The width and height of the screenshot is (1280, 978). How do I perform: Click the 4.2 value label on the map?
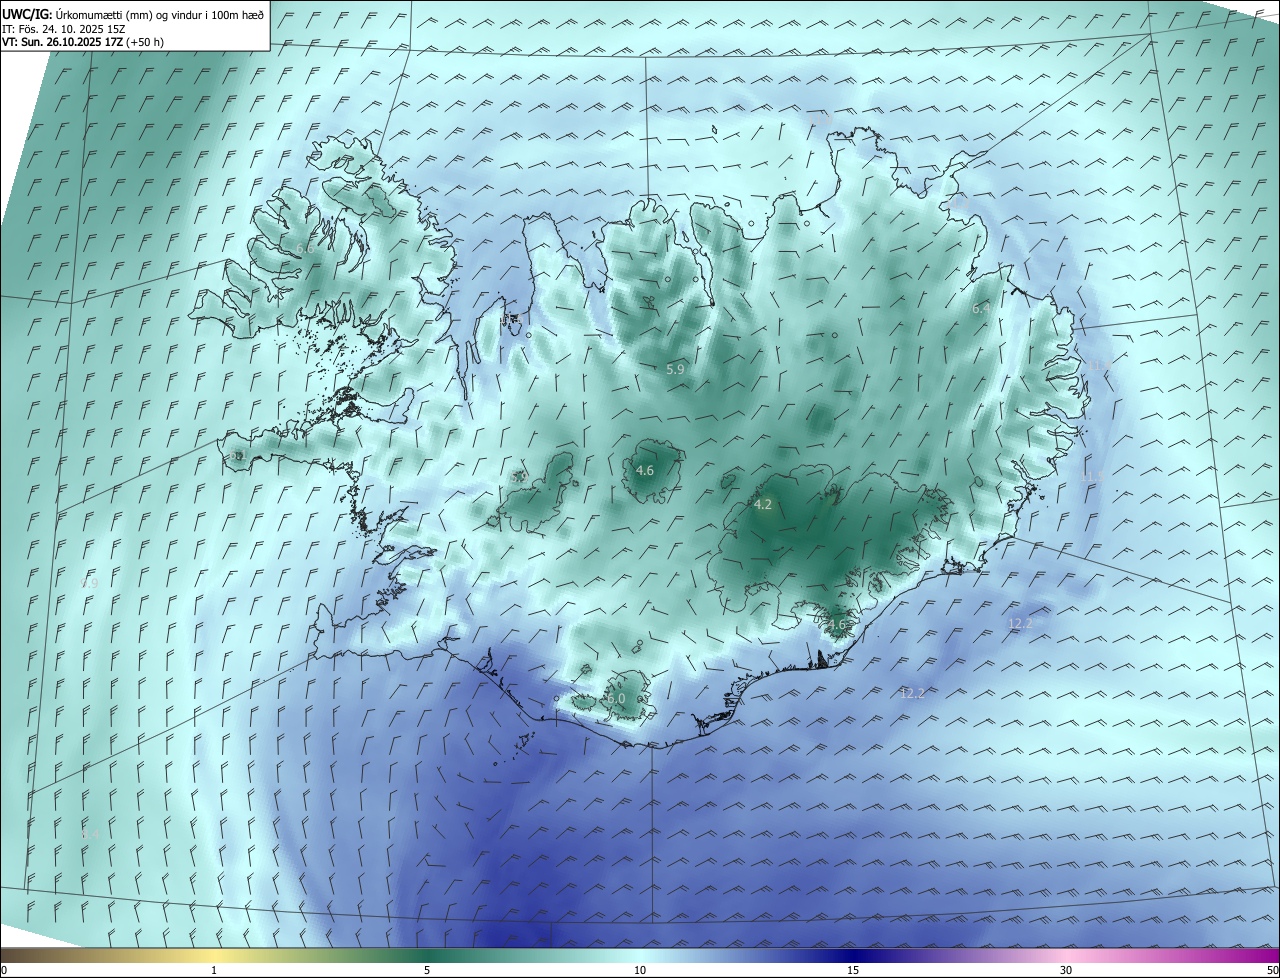763,505
